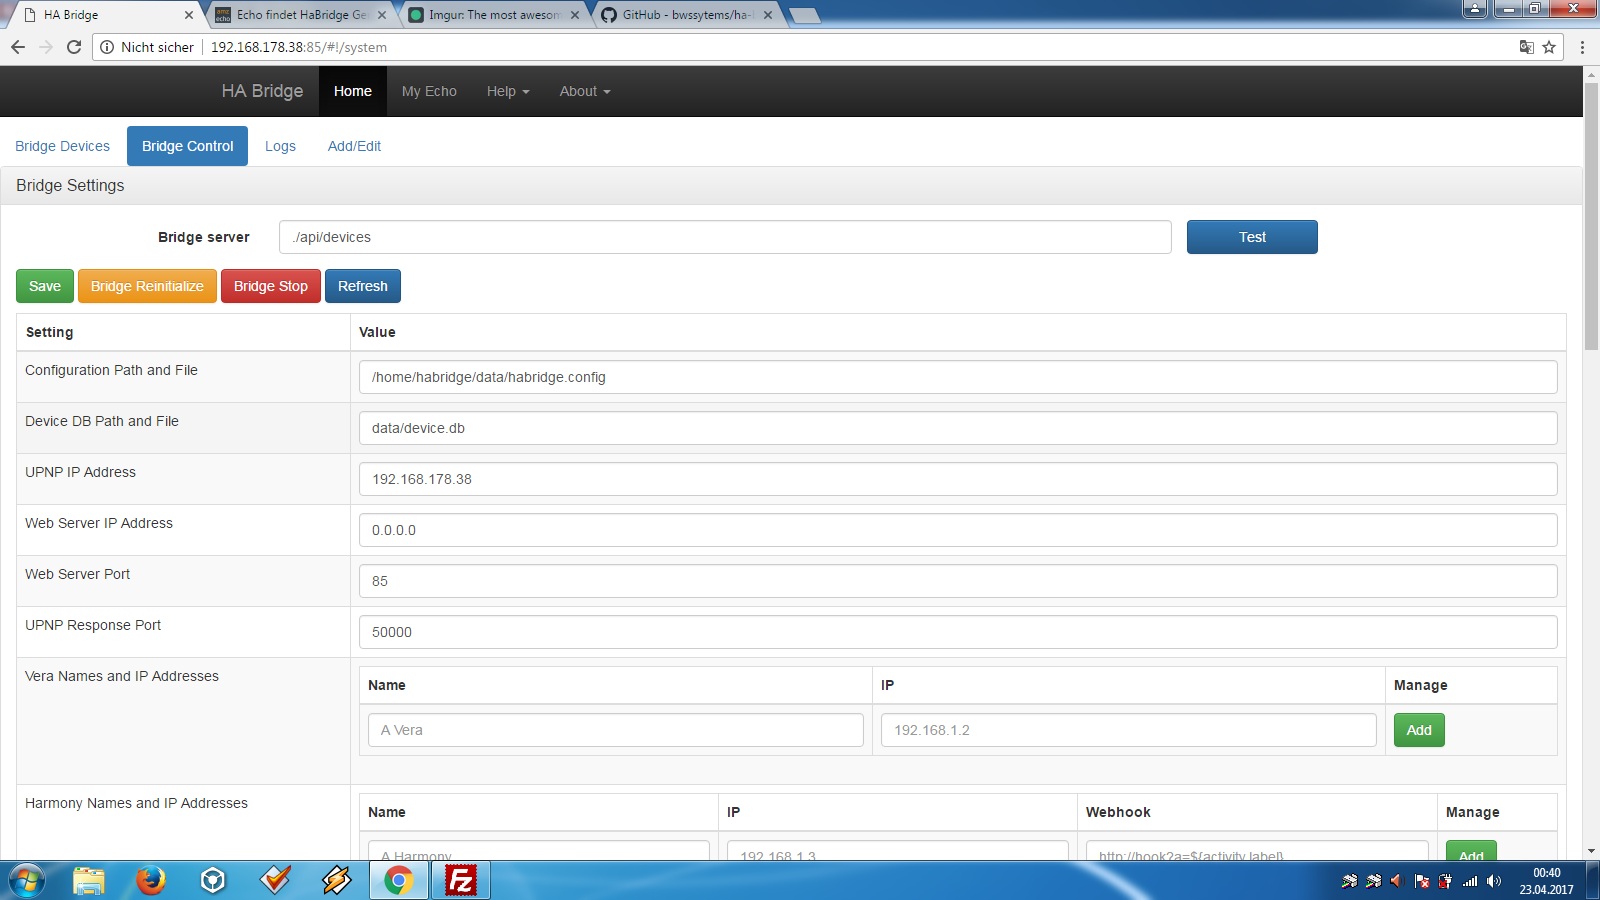Switch to the GitHub browser tab
This screenshot has height=900, width=1600.
click(x=686, y=15)
